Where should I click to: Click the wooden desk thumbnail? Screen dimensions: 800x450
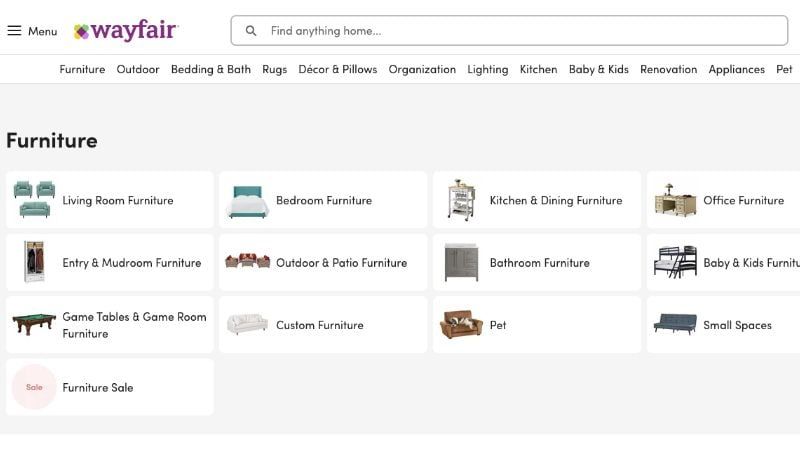[675, 200]
